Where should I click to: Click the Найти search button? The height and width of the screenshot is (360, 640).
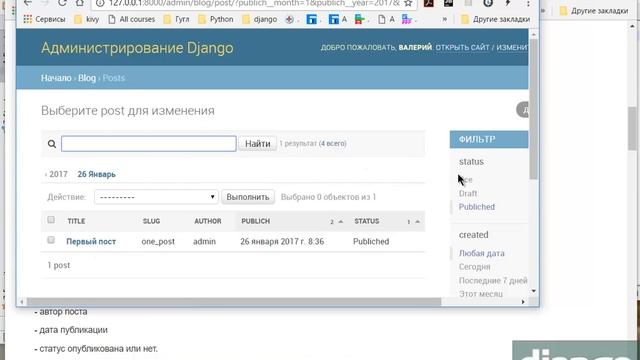(258, 144)
